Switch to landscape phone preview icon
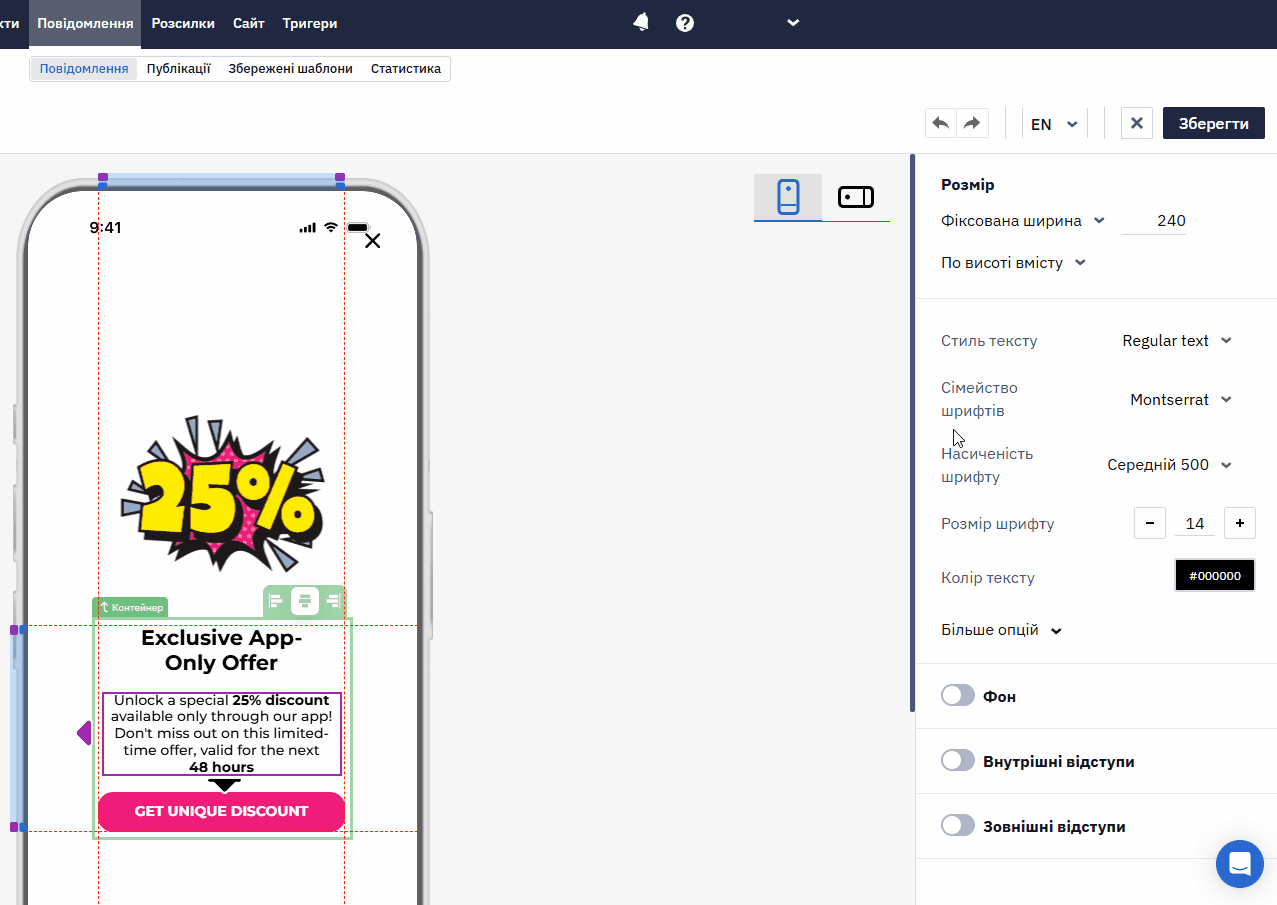Screen dimensions: 1277x905 click(856, 196)
